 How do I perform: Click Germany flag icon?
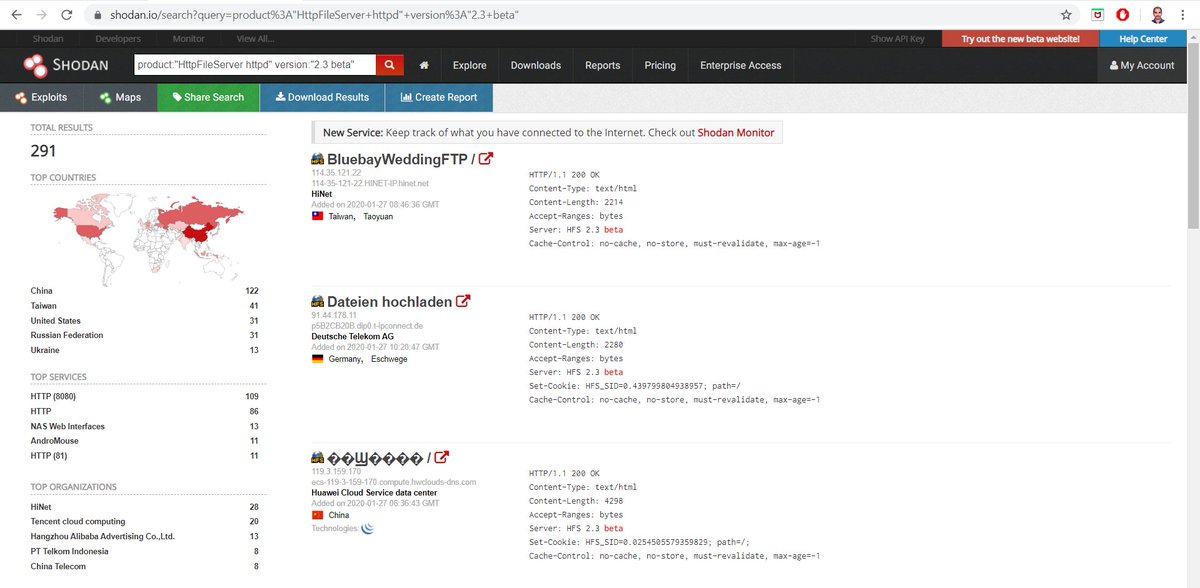(318, 358)
